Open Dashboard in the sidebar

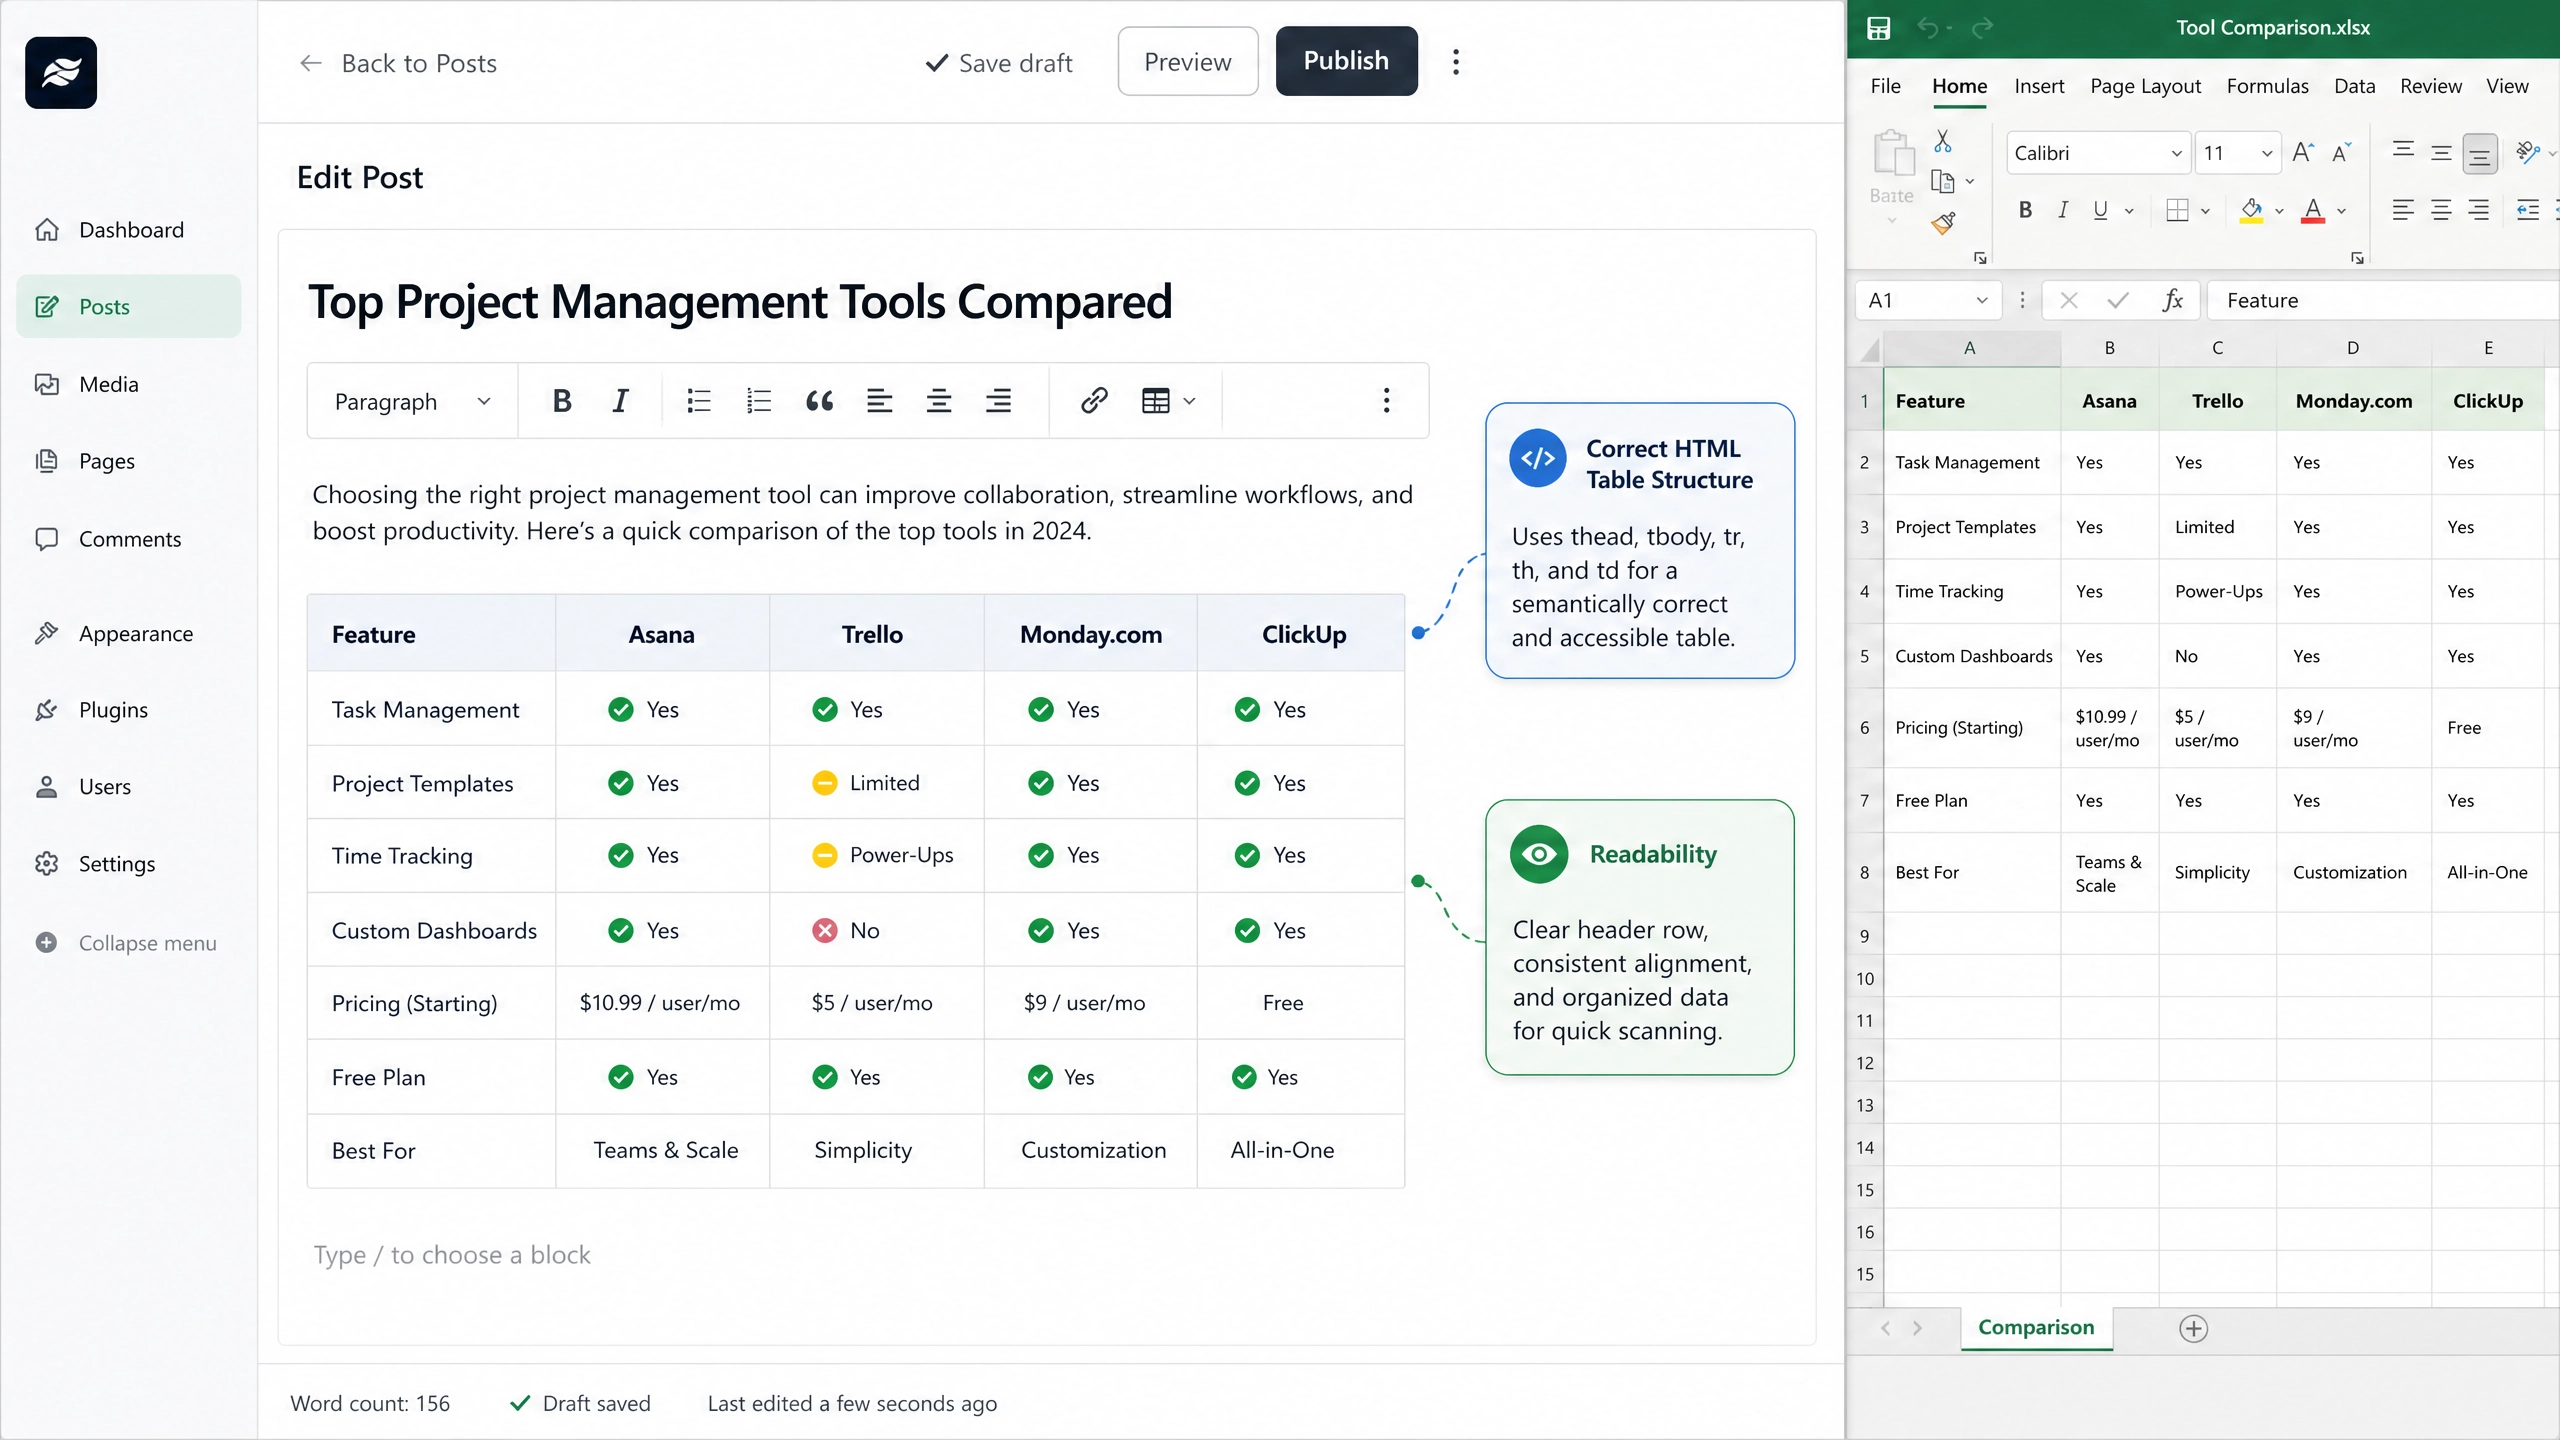[x=128, y=230]
